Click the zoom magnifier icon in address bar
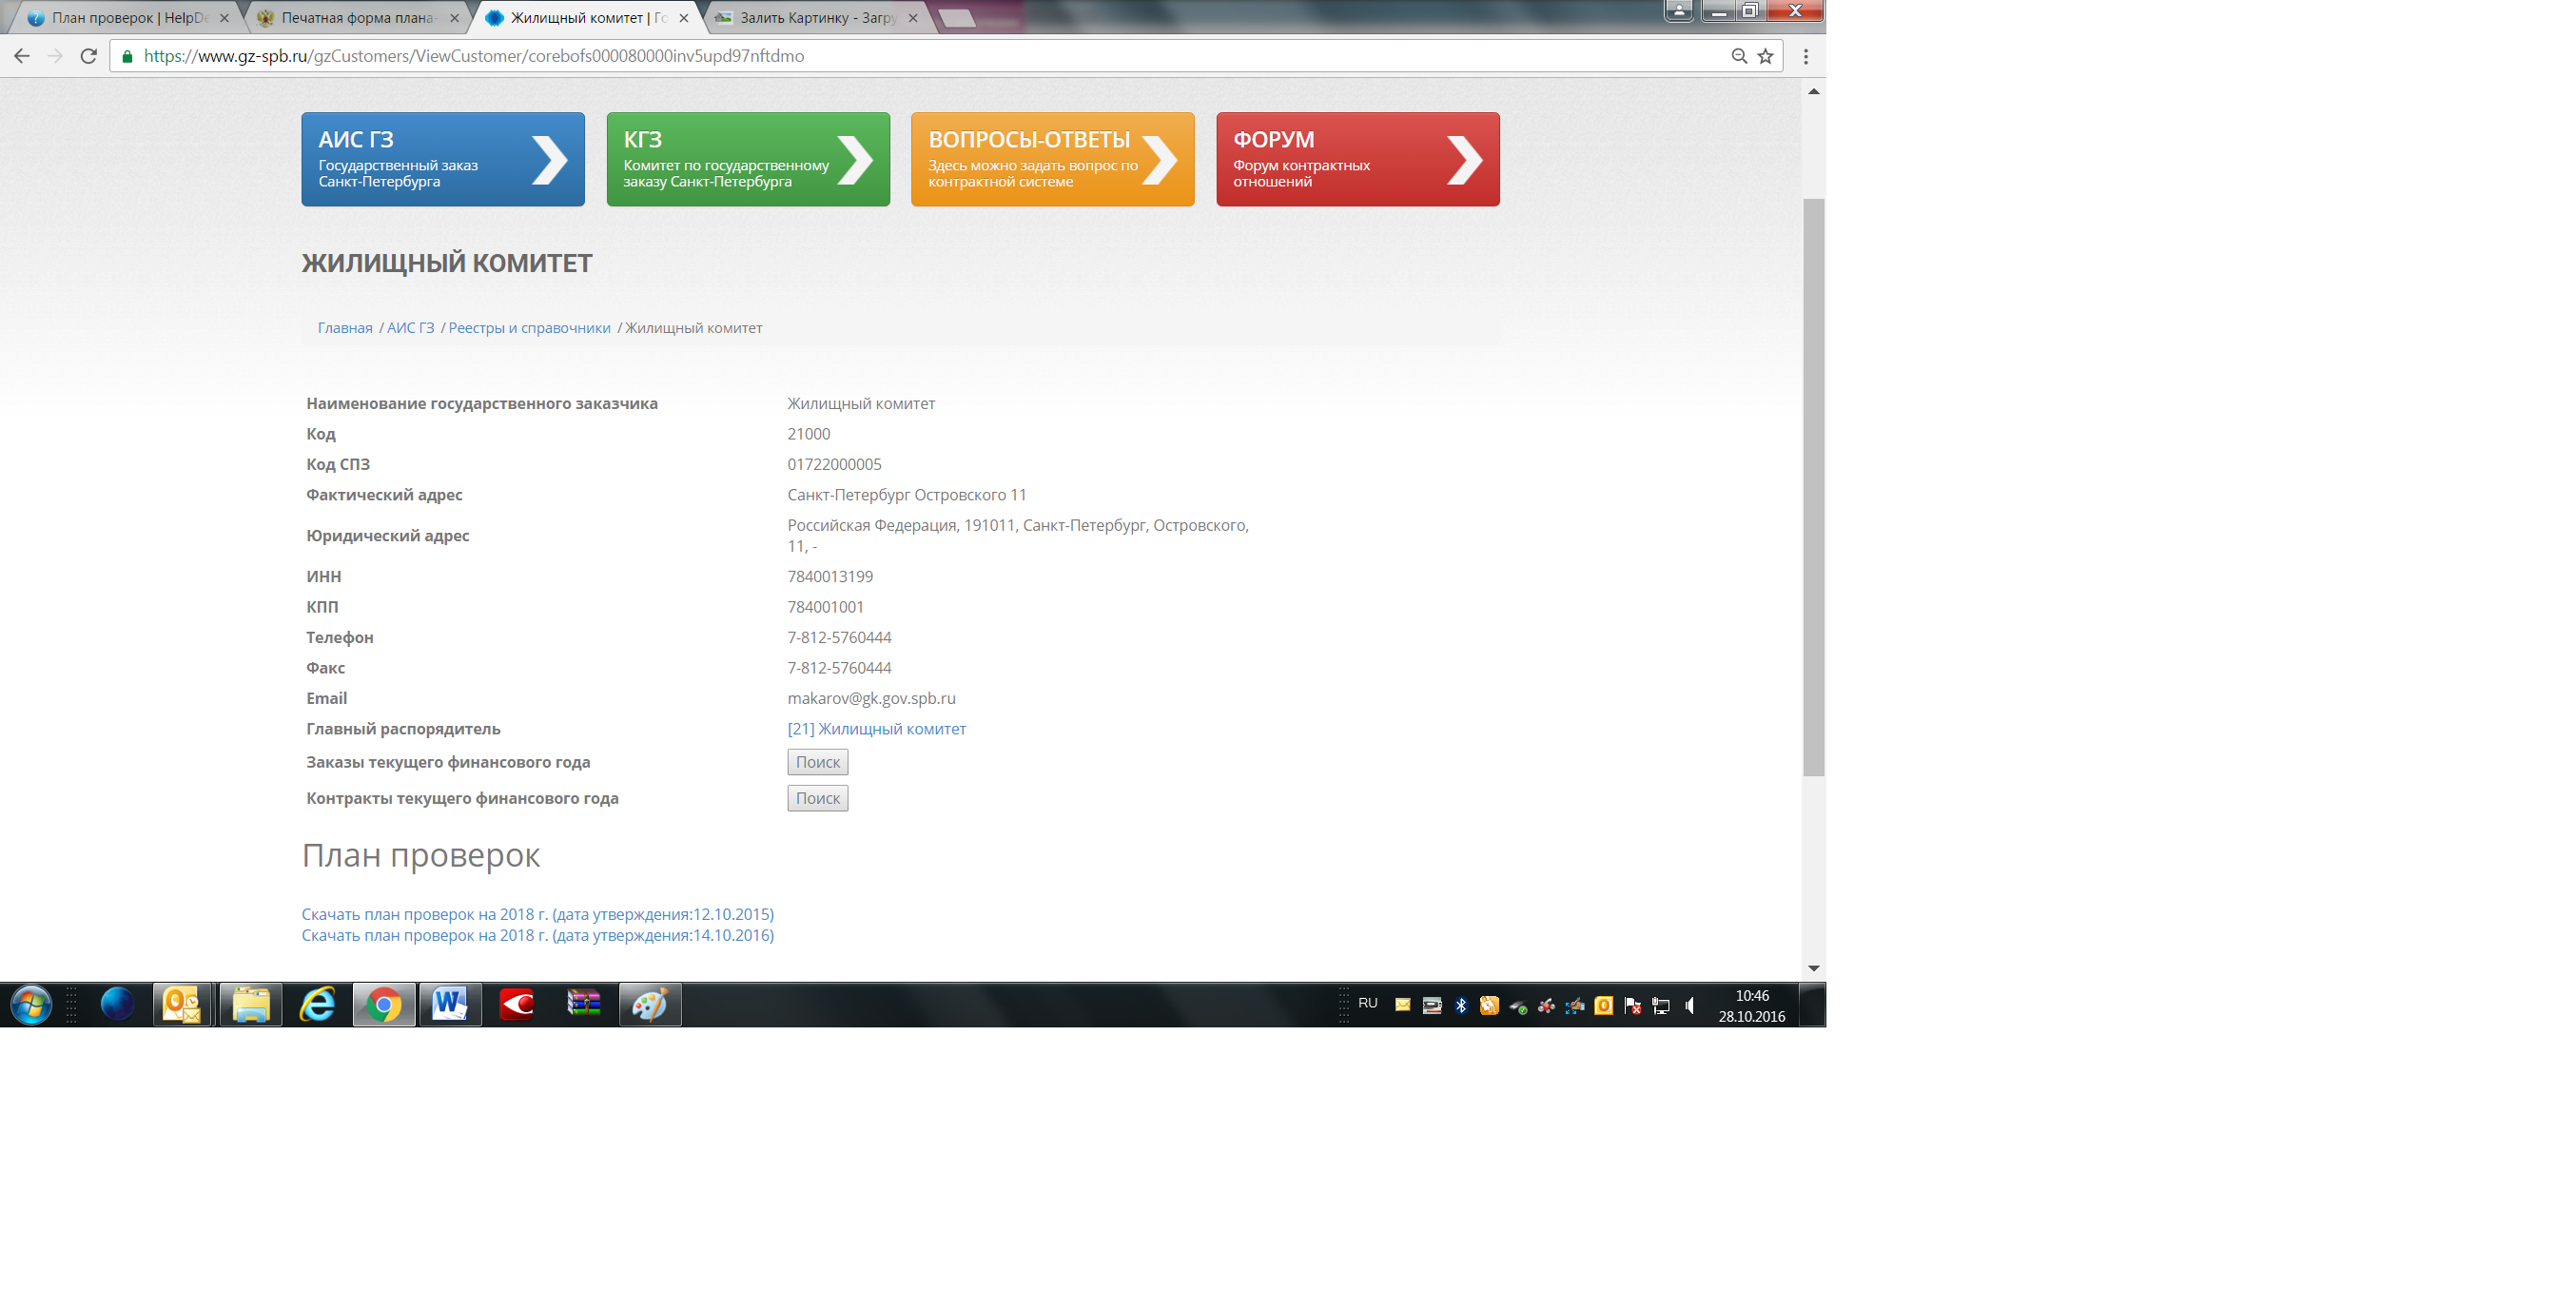Screen dimensions: 2576x1309 coord(1739,56)
